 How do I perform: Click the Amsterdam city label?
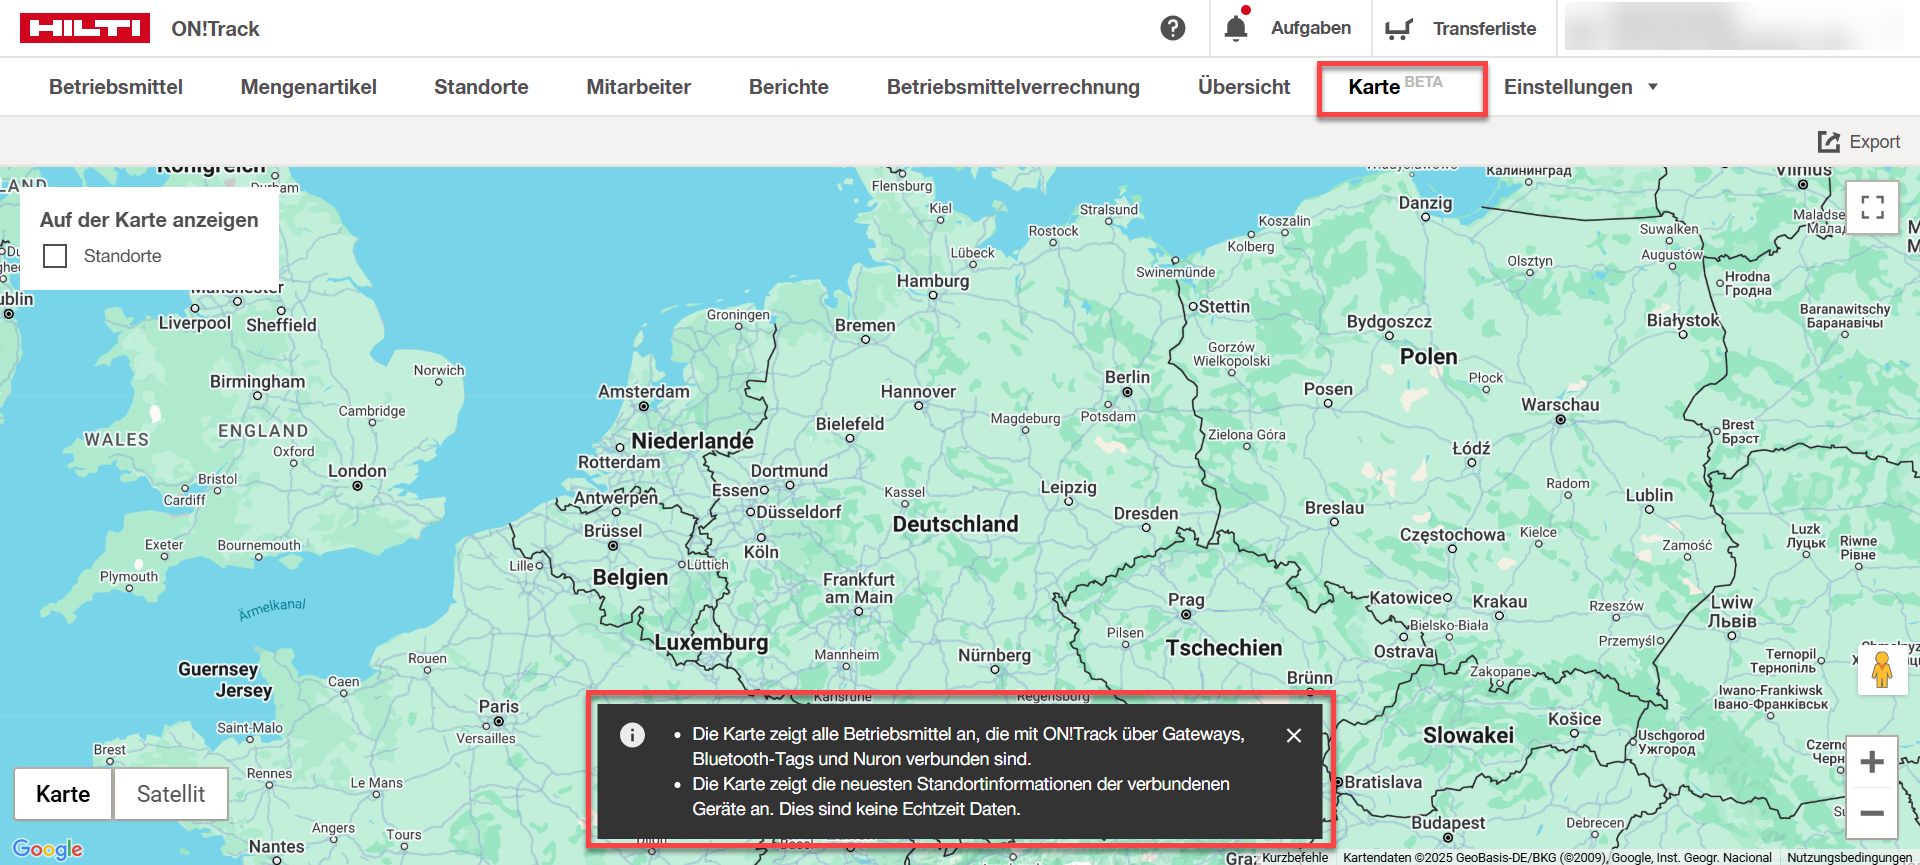(644, 392)
